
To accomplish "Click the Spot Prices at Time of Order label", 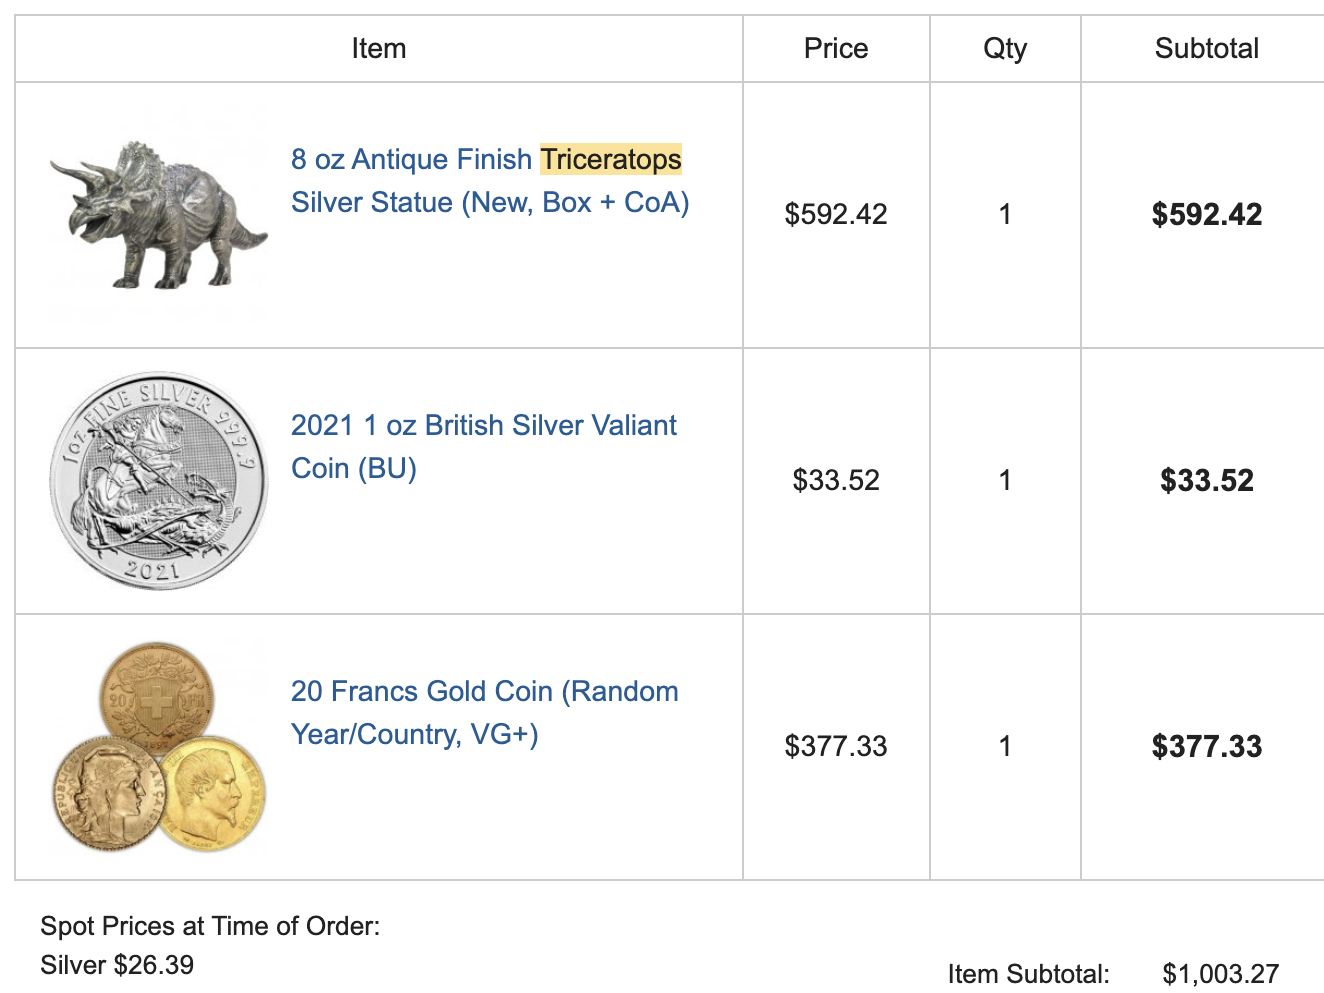I will click(x=210, y=926).
